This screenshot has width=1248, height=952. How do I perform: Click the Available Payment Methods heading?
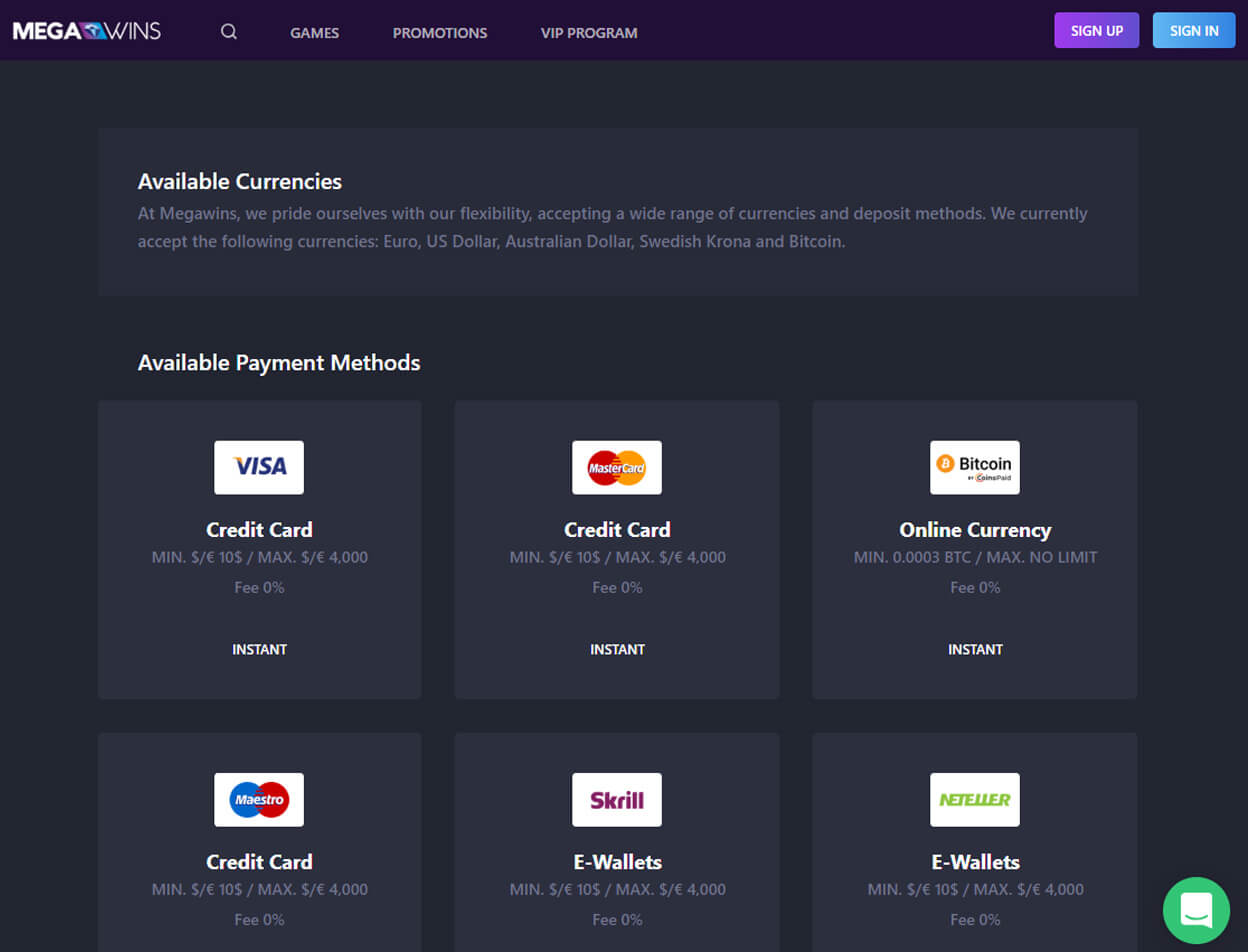[x=279, y=363]
